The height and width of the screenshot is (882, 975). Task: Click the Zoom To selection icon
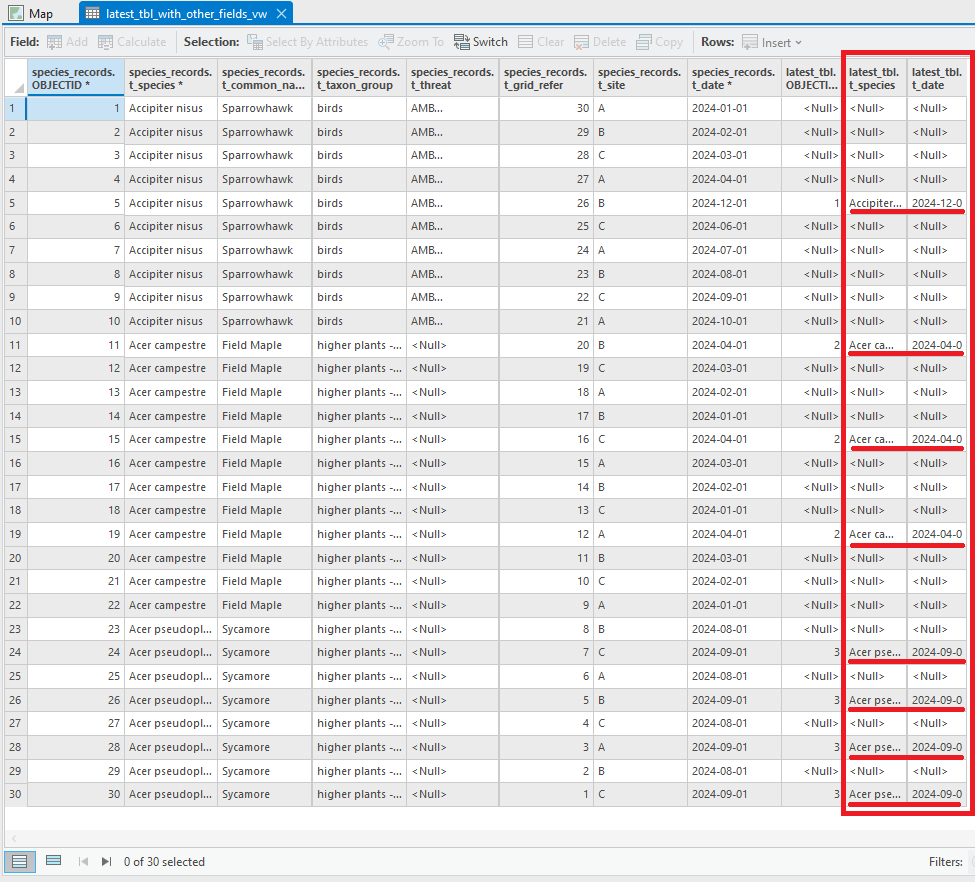(x=386, y=42)
